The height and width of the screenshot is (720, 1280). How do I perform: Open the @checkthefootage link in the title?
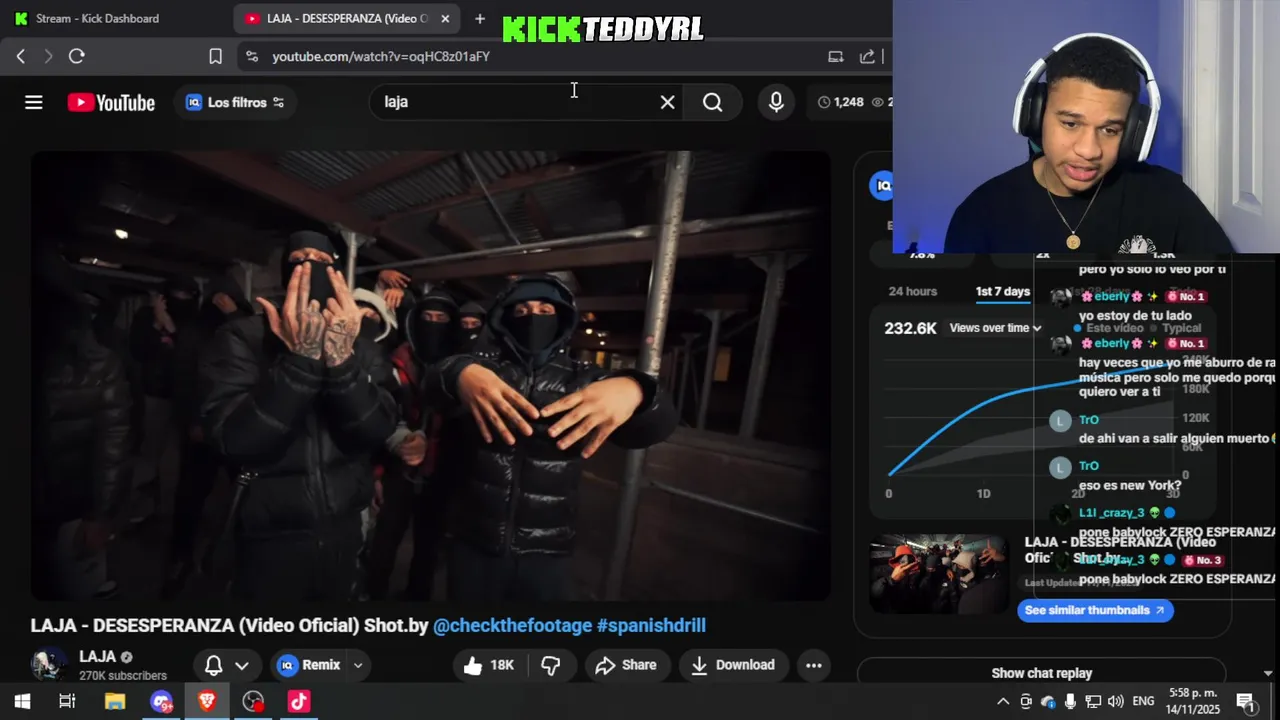[x=512, y=626]
